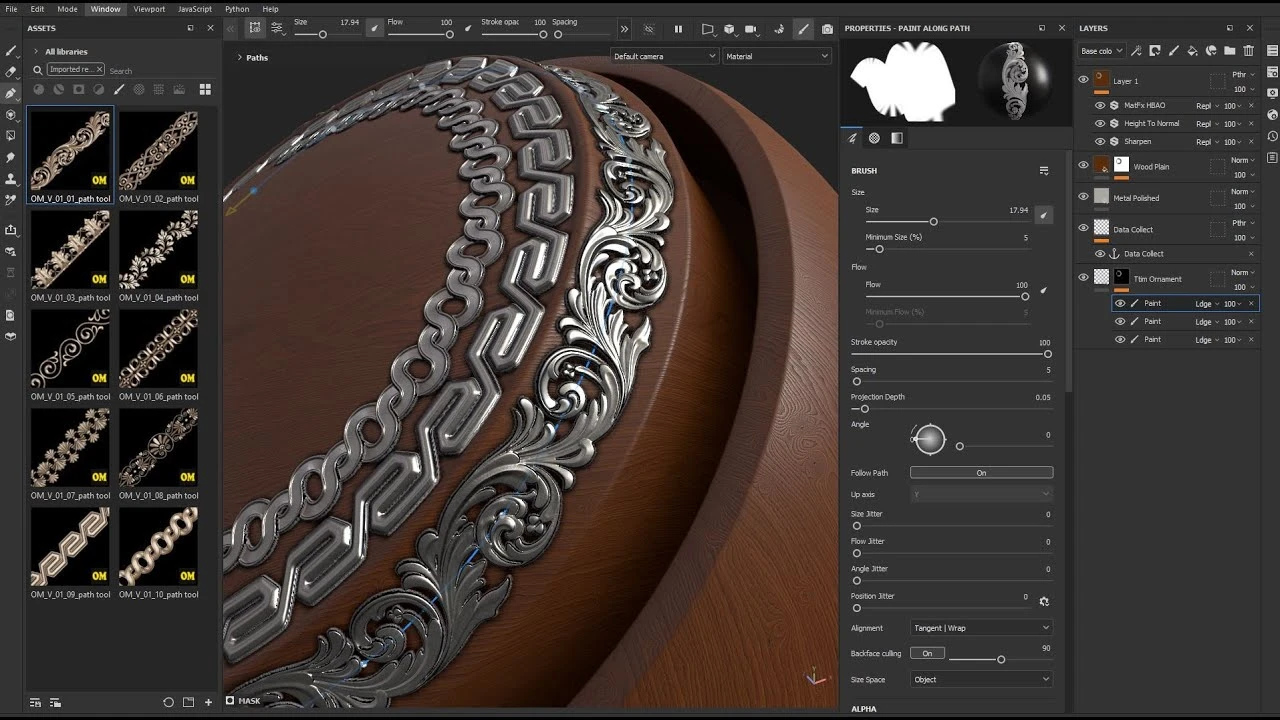
Task: Click the camera screenshot icon in toolbar
Action: (x=827, y=29)
